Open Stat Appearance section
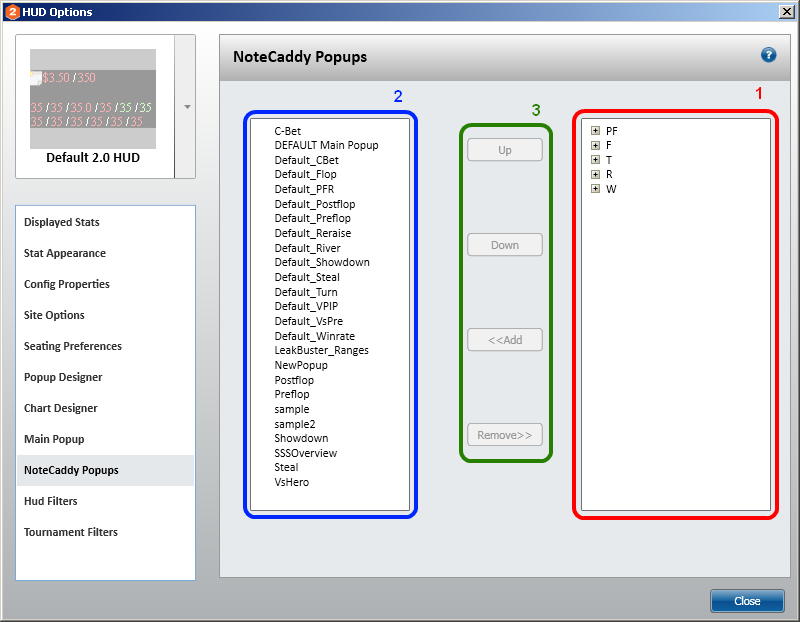Screen dimensions: 800x622 105,253
